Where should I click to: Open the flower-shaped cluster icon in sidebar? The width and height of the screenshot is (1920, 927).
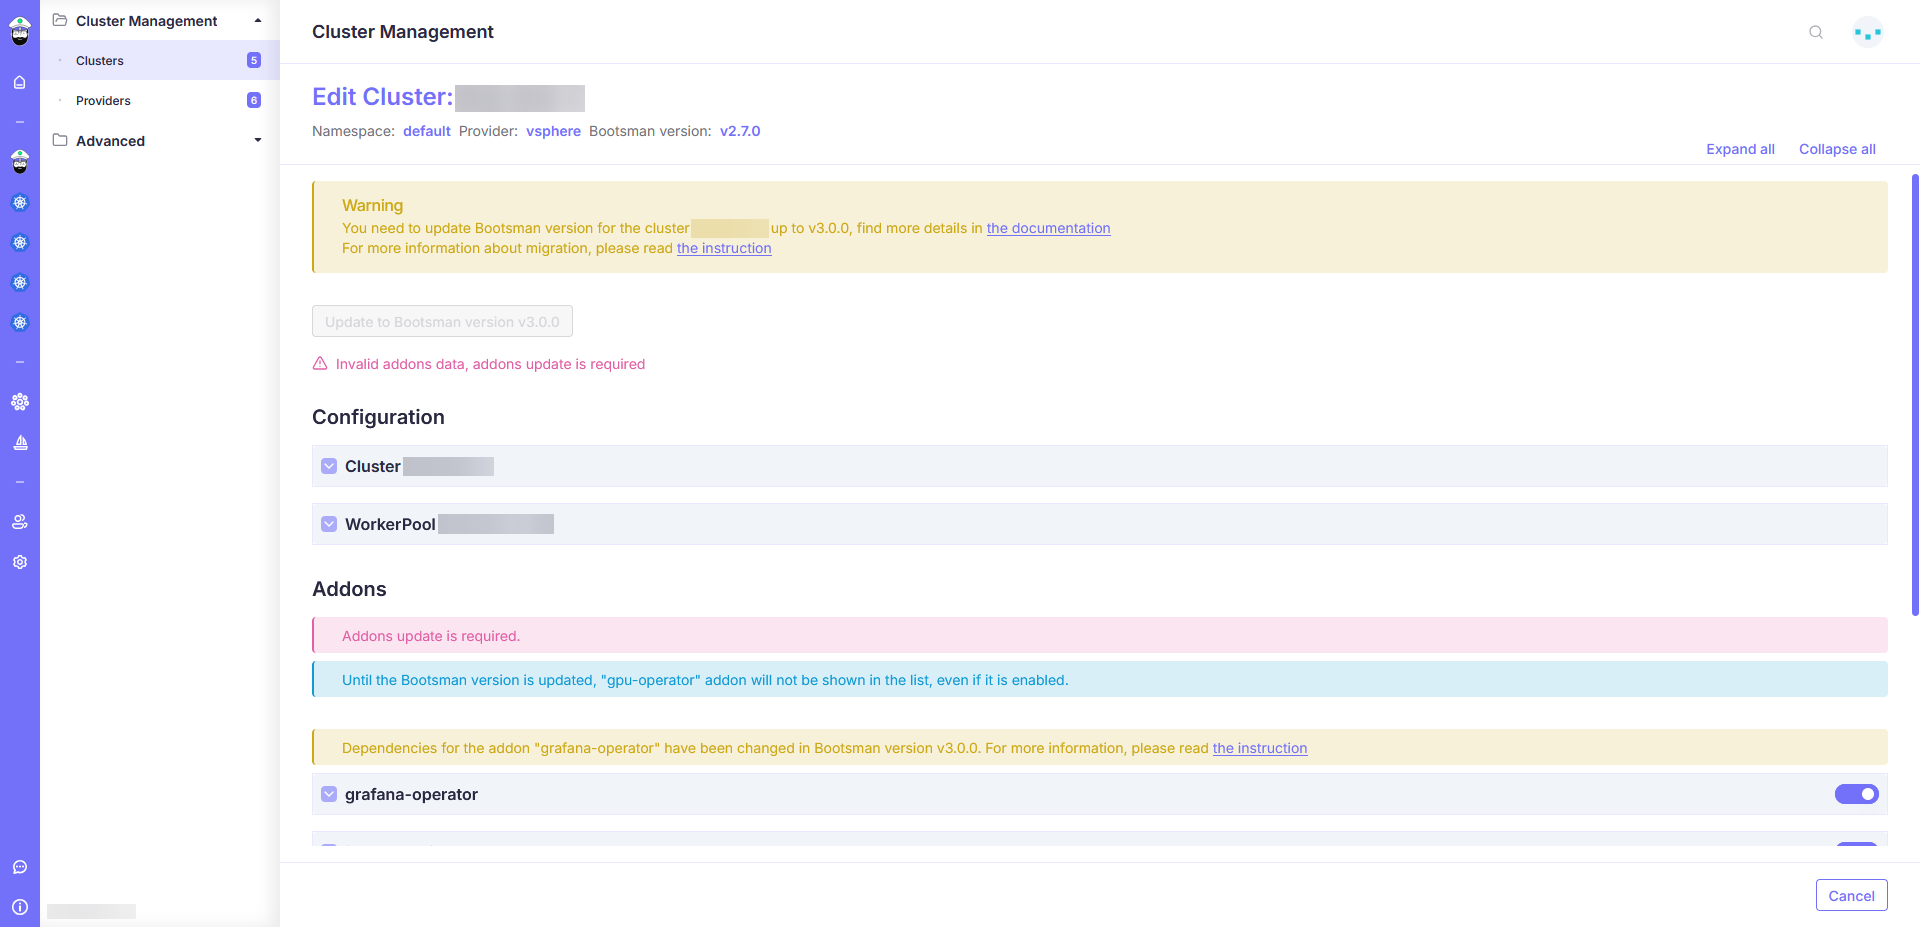pos(20,402)
